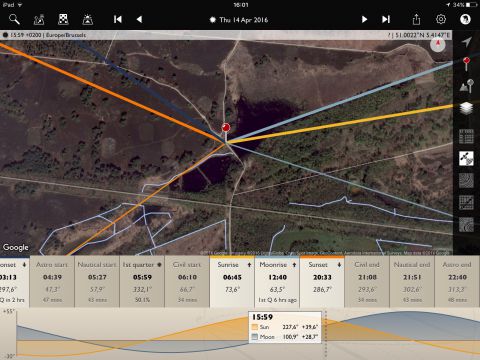Select the Astro end 22:40 card
The width and height of the screenshot is (480, 360).
tap(457, 282)
